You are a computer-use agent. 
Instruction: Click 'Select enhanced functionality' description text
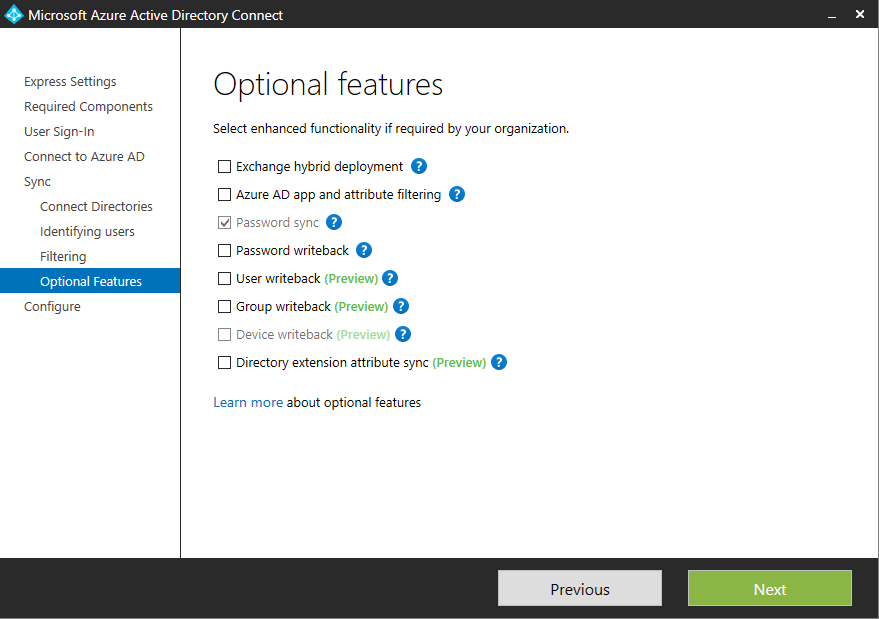[391, 128]
